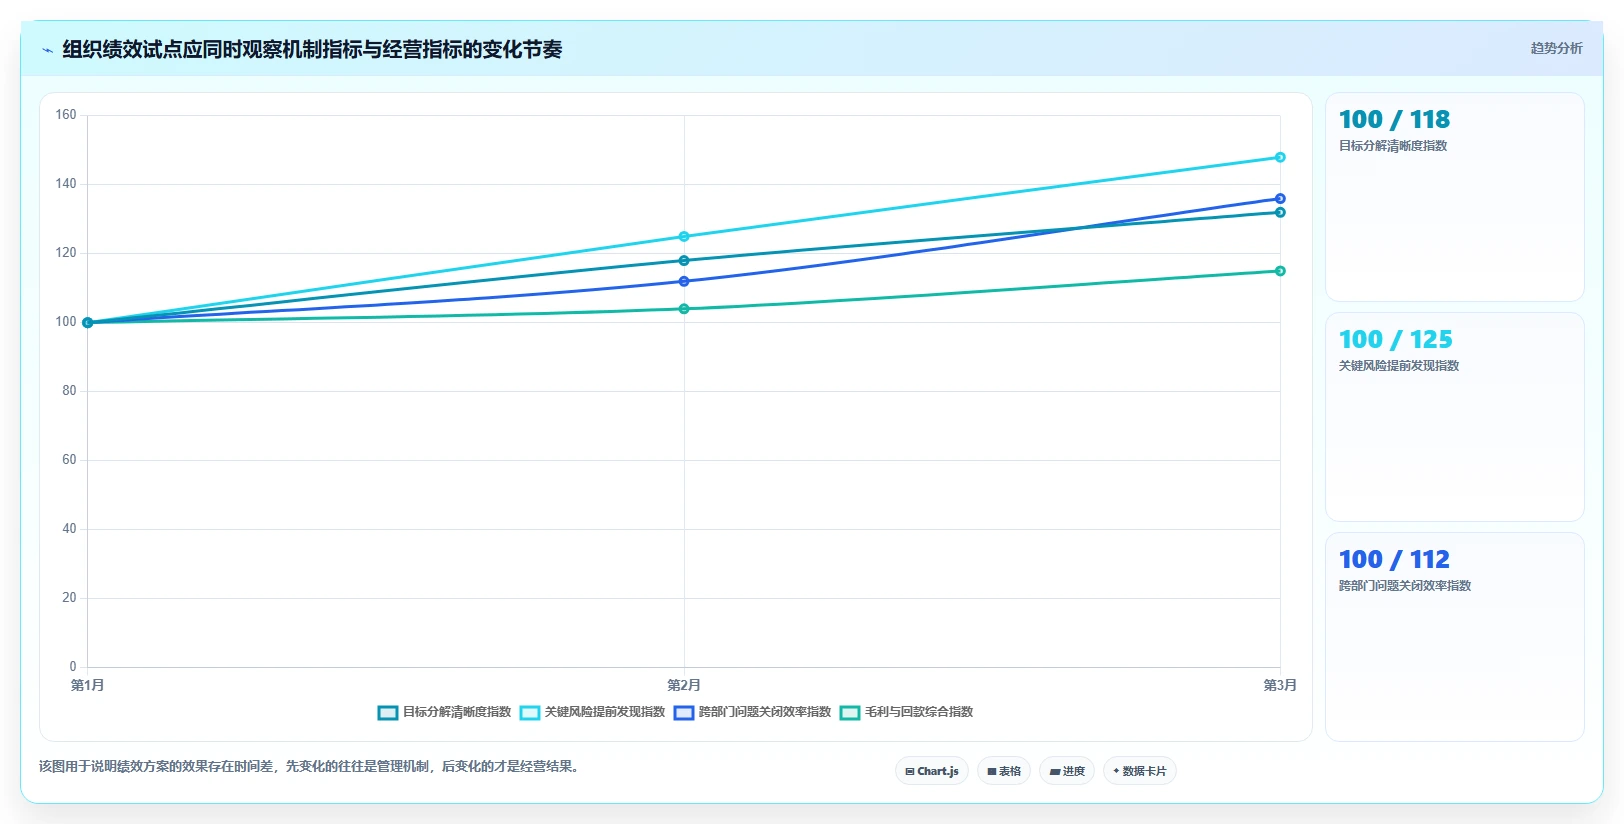Toggle the 跨部门问题关闭效率指数 legend swatch
The height and width of the screenshot is (824, 1624).
click(684, 713)
